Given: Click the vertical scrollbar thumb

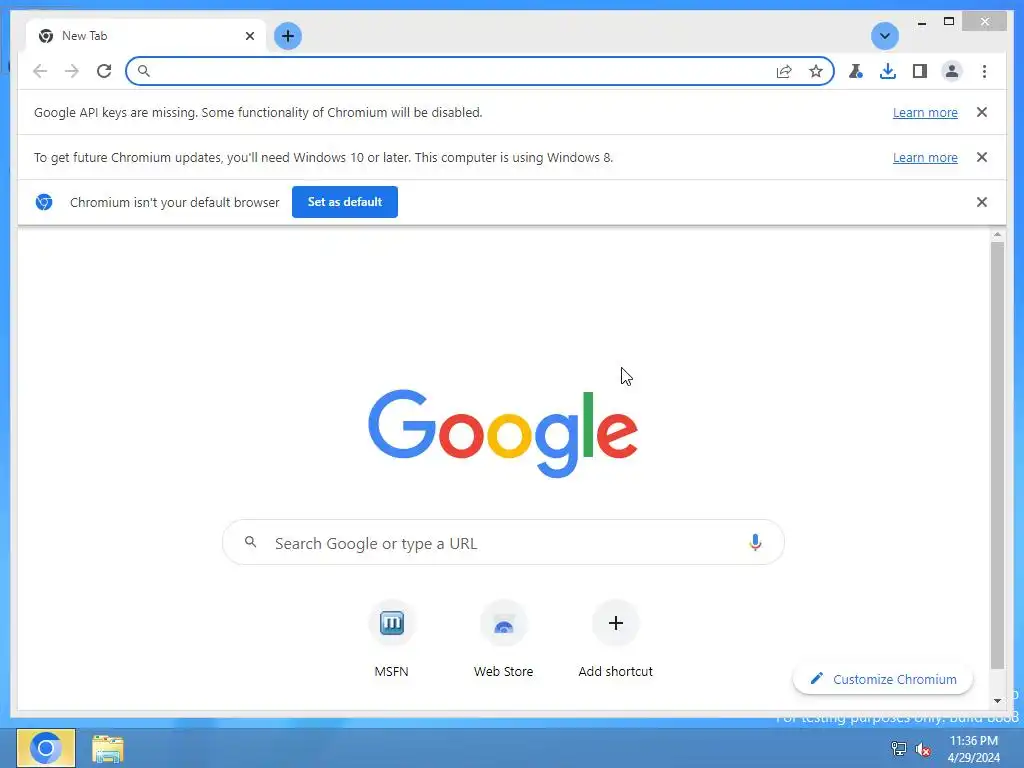Looking at the screenshot, I should 997,455.
